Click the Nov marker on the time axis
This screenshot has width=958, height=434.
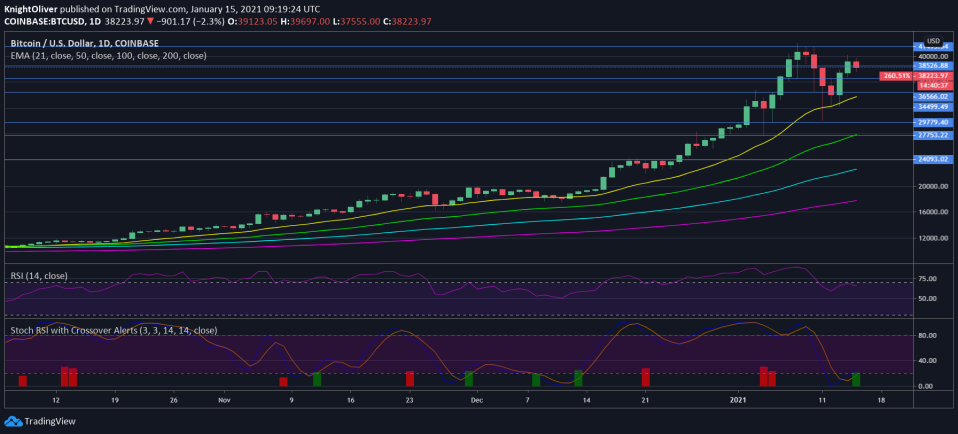coord(224,400)
